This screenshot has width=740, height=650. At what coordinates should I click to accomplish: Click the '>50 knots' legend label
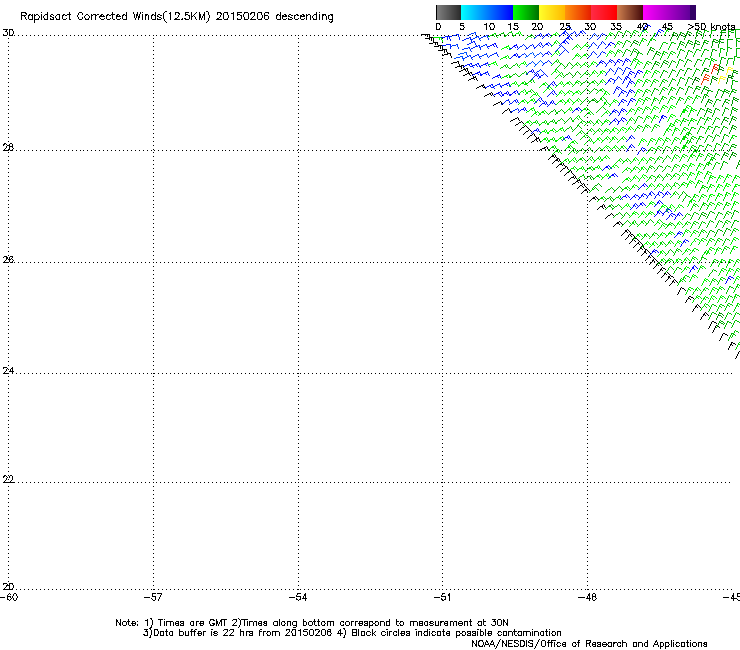712,27
